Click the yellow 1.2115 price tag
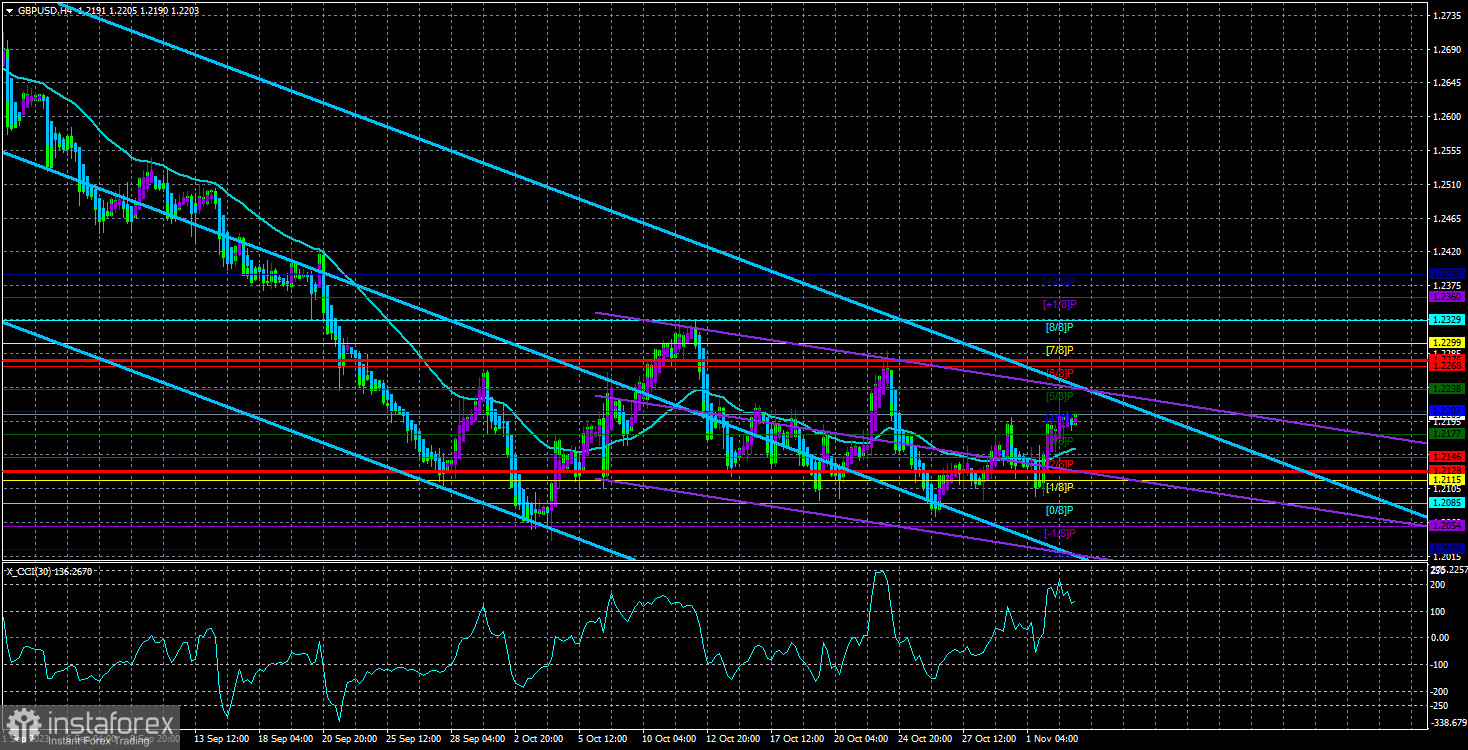Image resolution: width=1468 pixels, height=750 pixels. (1448, 479)
